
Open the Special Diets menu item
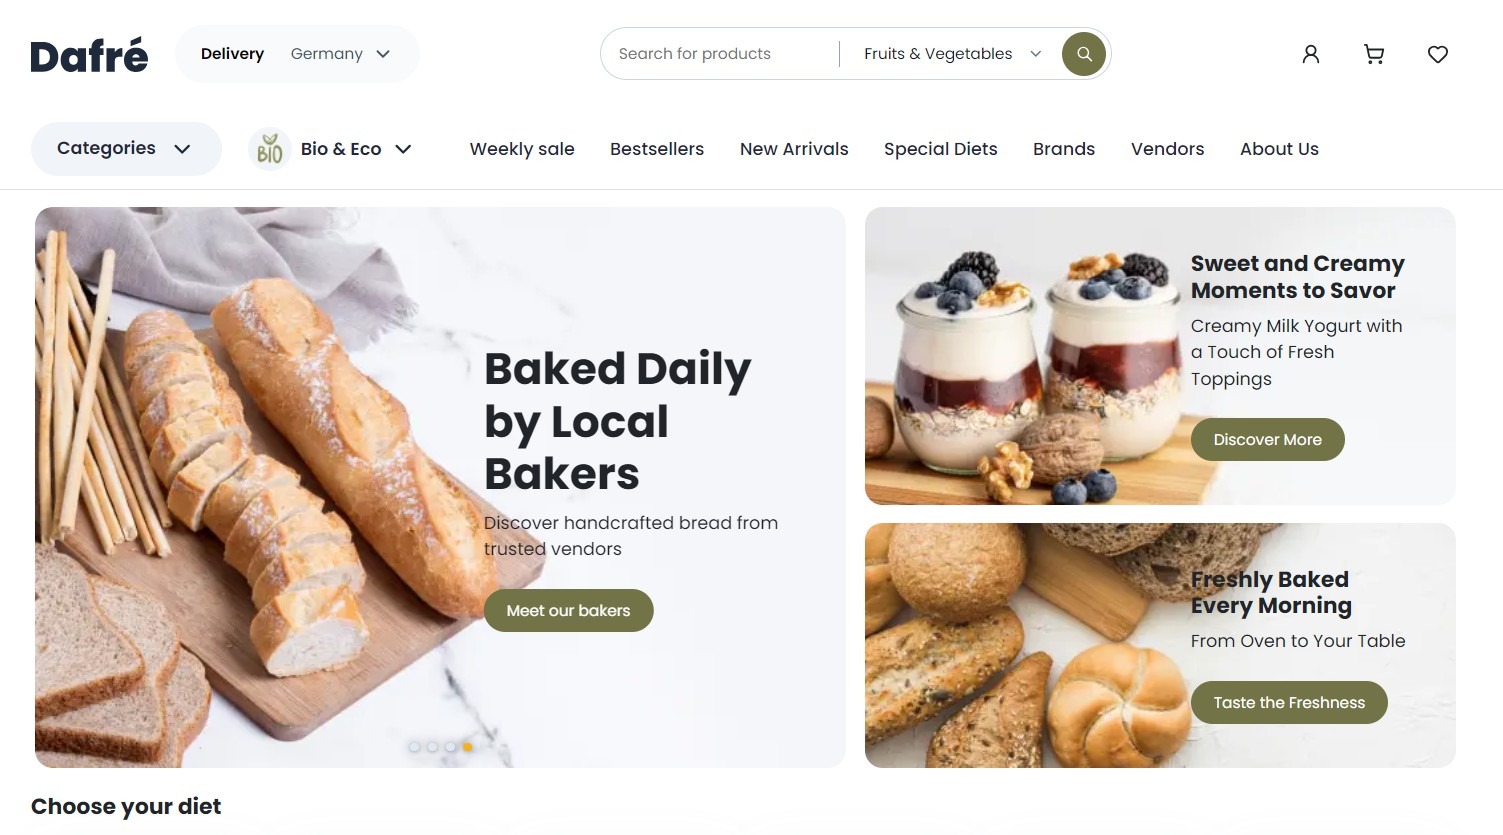[940, 149]
